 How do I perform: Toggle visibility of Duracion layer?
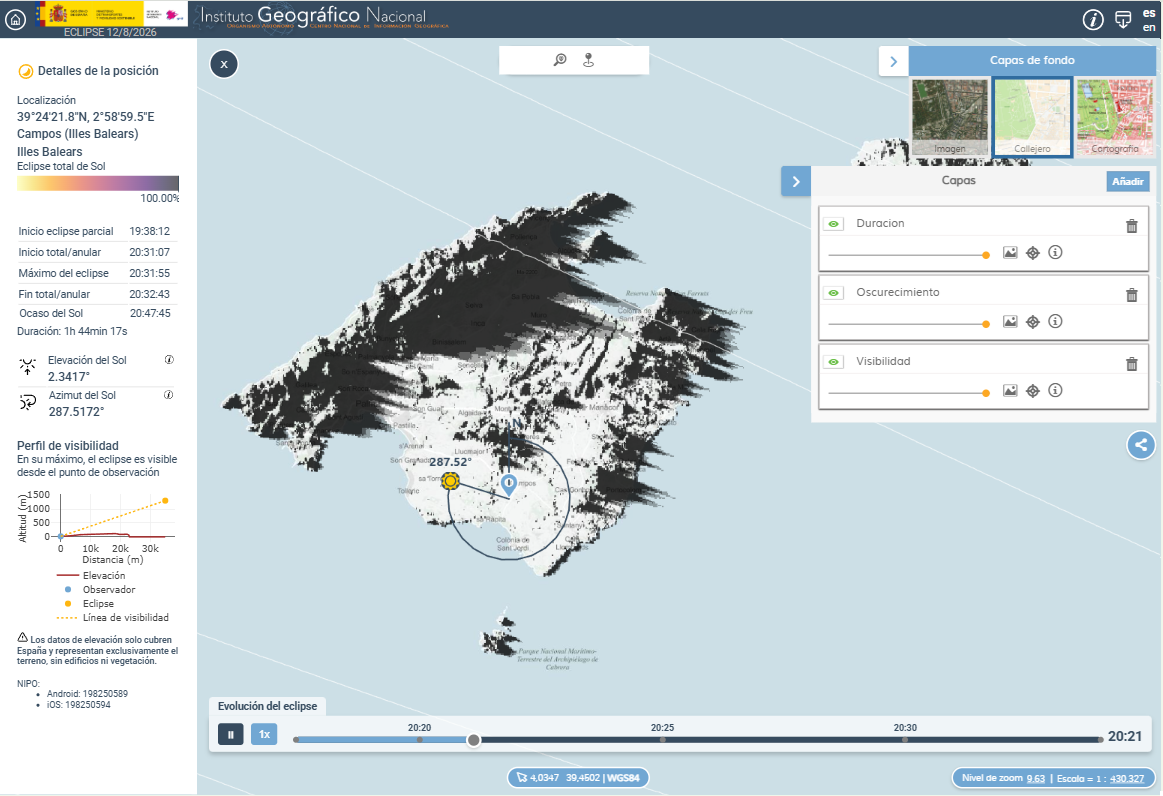833,224
